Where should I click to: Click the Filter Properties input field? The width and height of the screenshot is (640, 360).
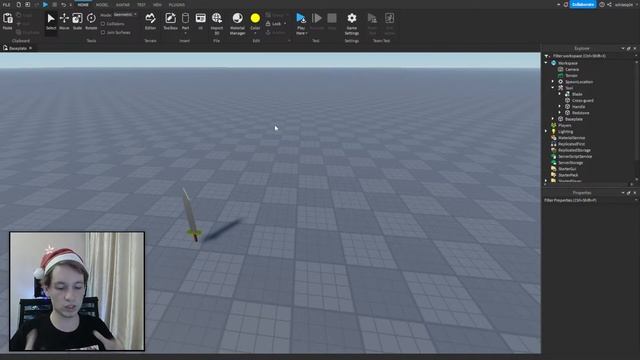(x=590, y=200)
